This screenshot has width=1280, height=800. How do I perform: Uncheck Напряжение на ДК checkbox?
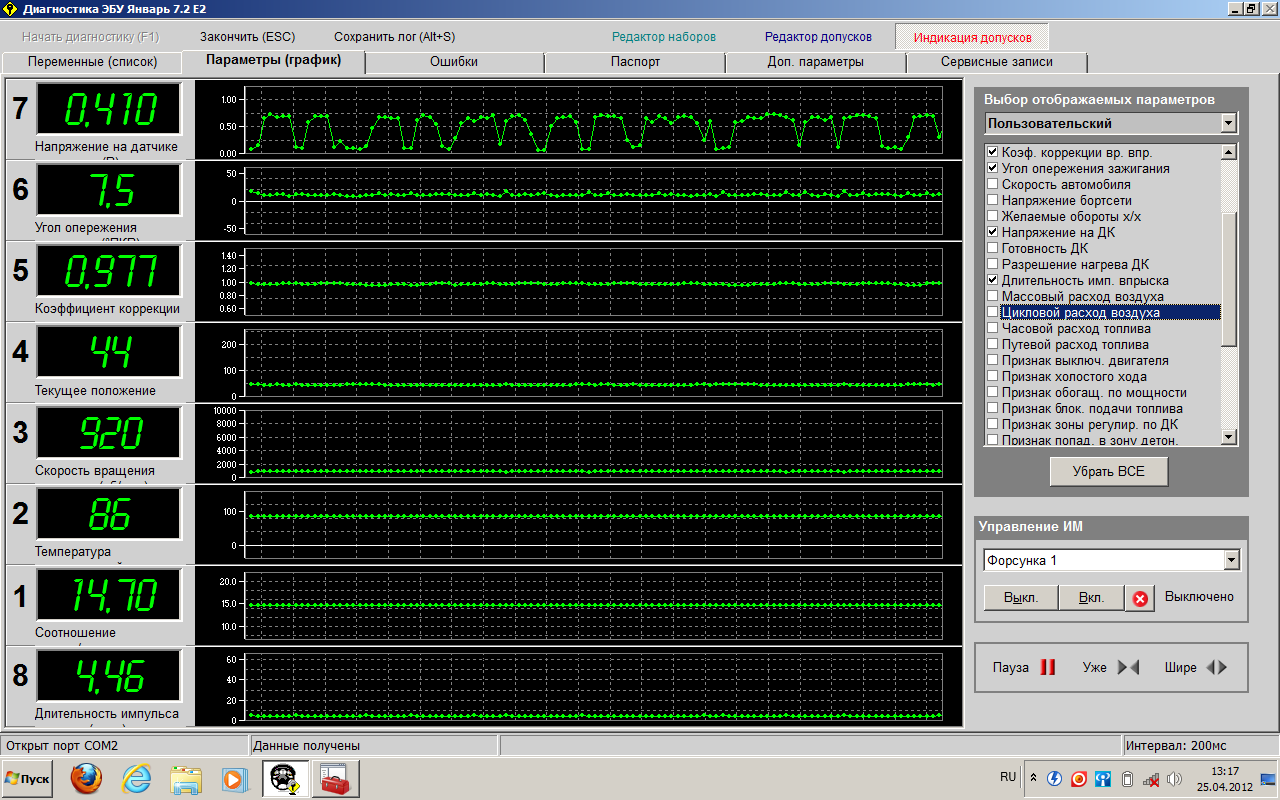(x=992, y=232)
